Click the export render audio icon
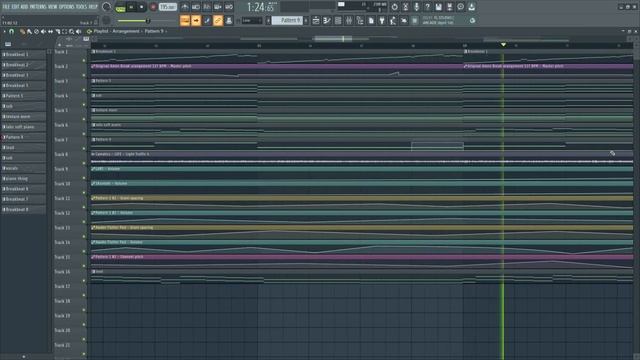 coord(449,7)
